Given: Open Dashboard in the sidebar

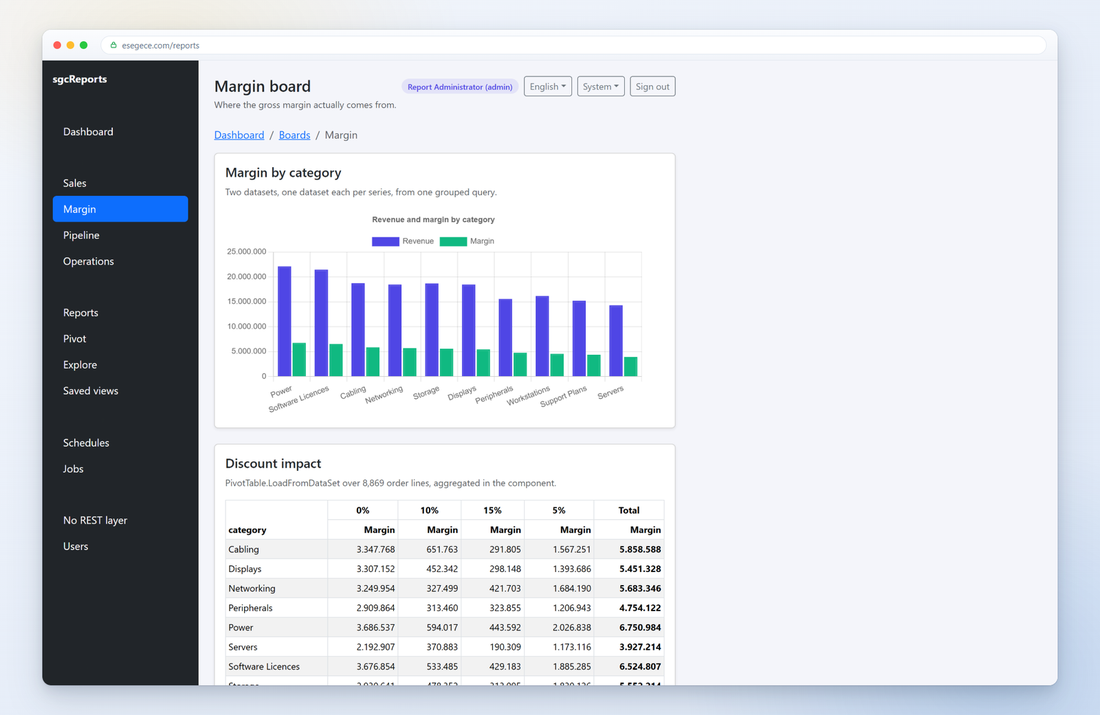Looking at the screenshot, I should tap(120, 132).
